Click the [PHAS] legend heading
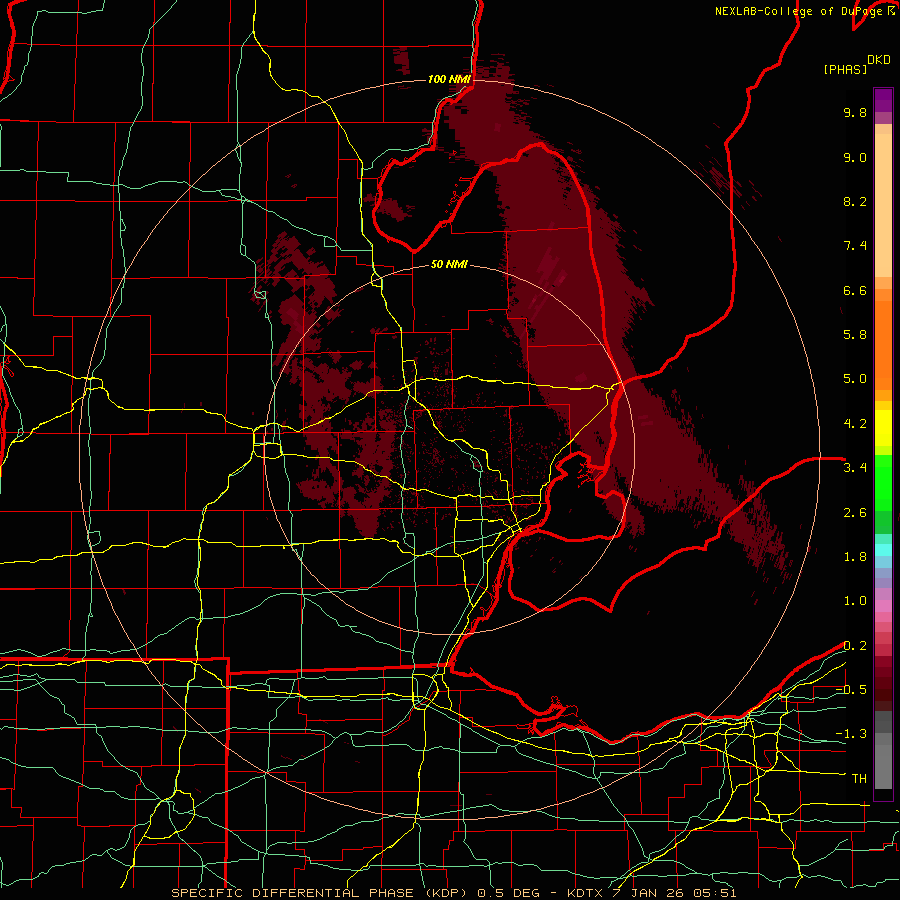 [845, 70]
